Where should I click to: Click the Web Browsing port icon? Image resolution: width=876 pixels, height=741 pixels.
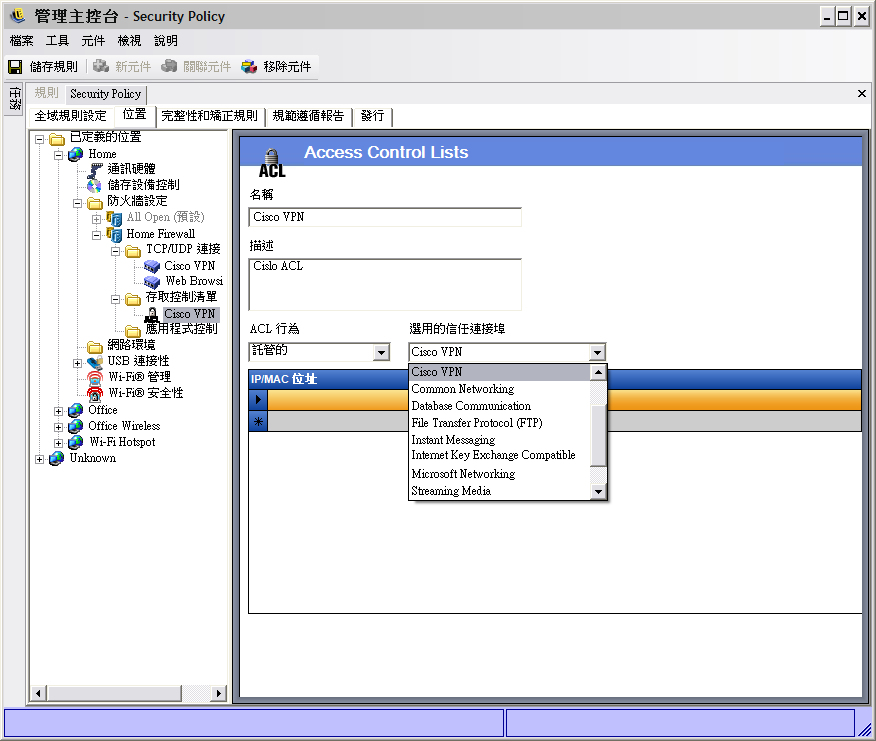point(151,282)
